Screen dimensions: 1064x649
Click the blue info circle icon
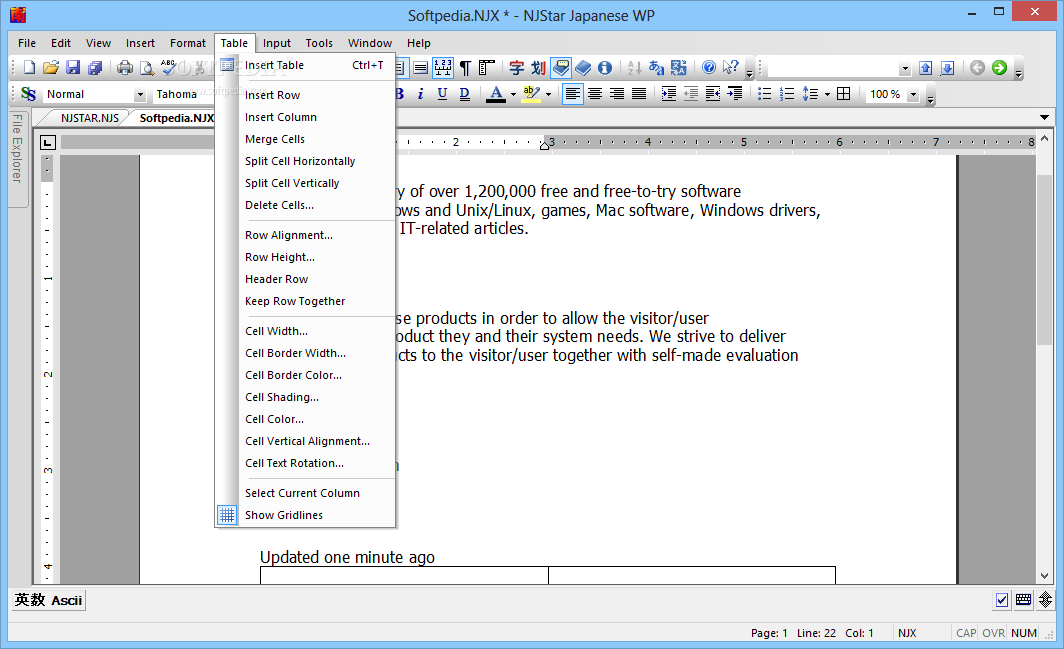605,67
